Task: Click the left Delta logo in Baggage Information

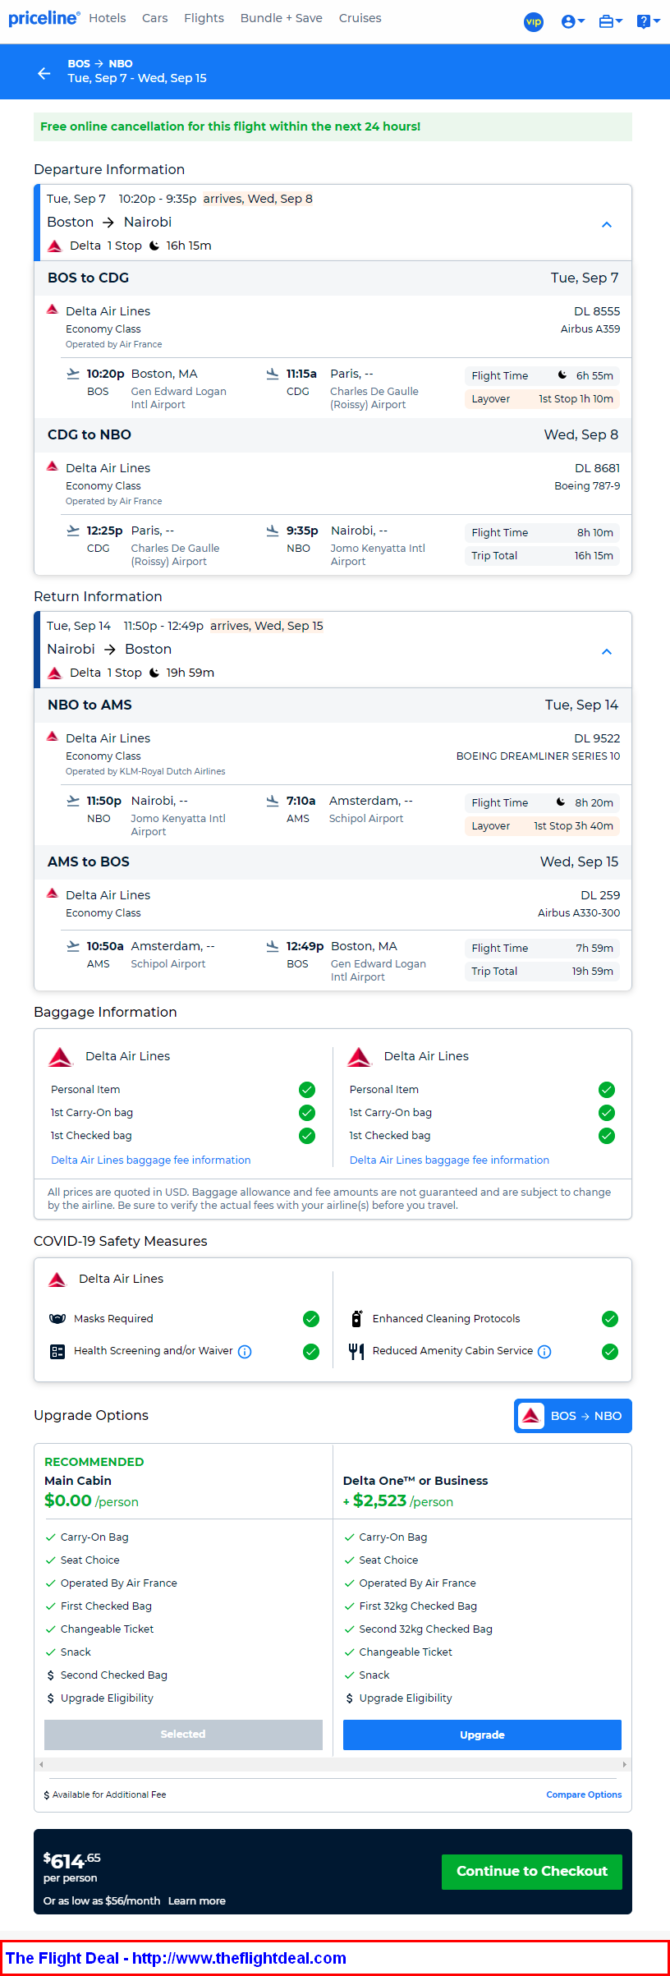Action: 61,1057
